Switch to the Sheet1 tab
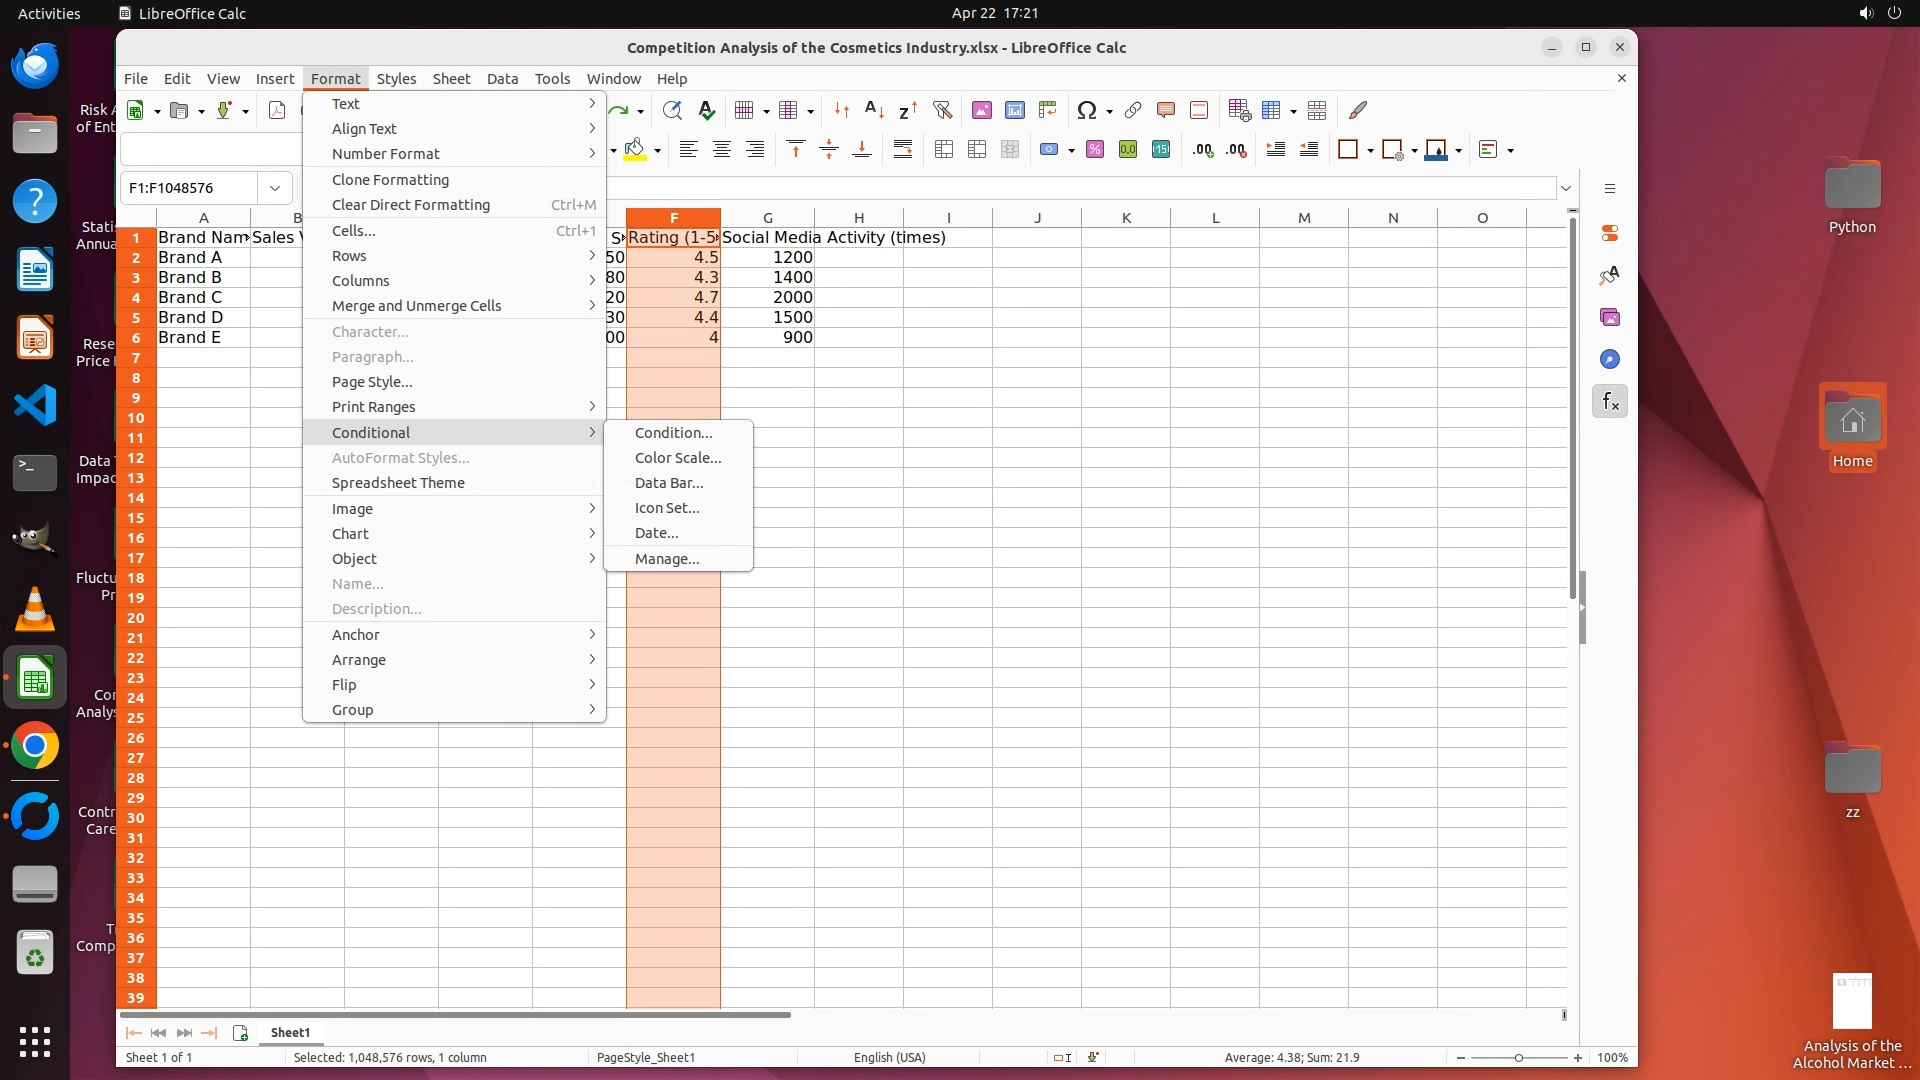 (x=290, y=1032)
